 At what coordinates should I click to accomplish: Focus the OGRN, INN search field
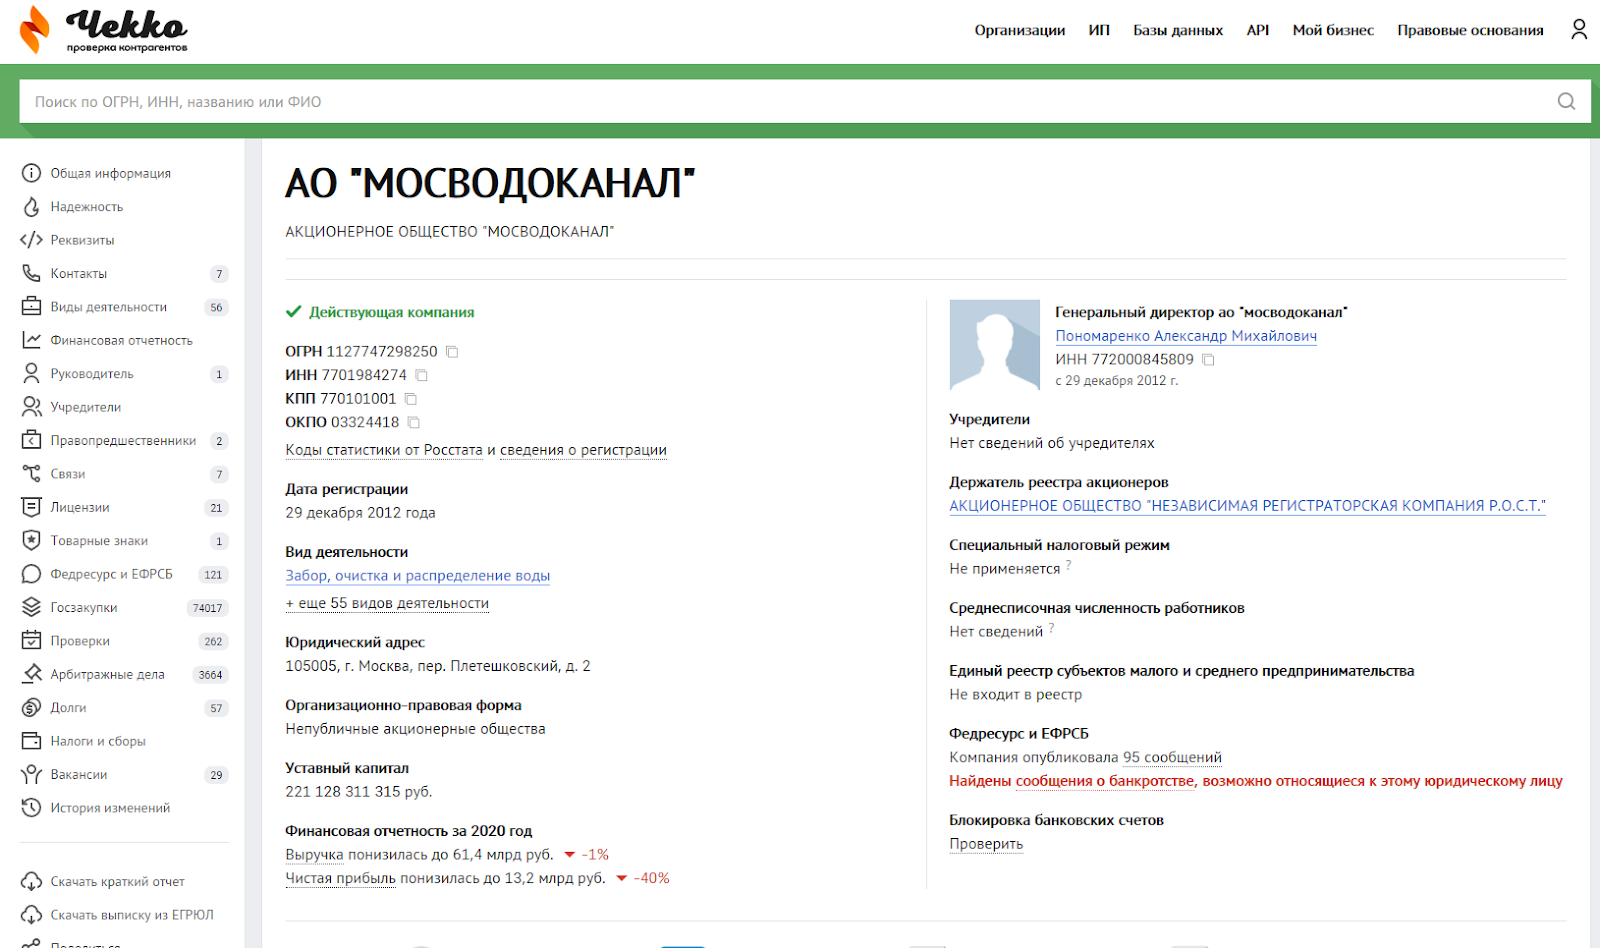(x=780, y=101)
